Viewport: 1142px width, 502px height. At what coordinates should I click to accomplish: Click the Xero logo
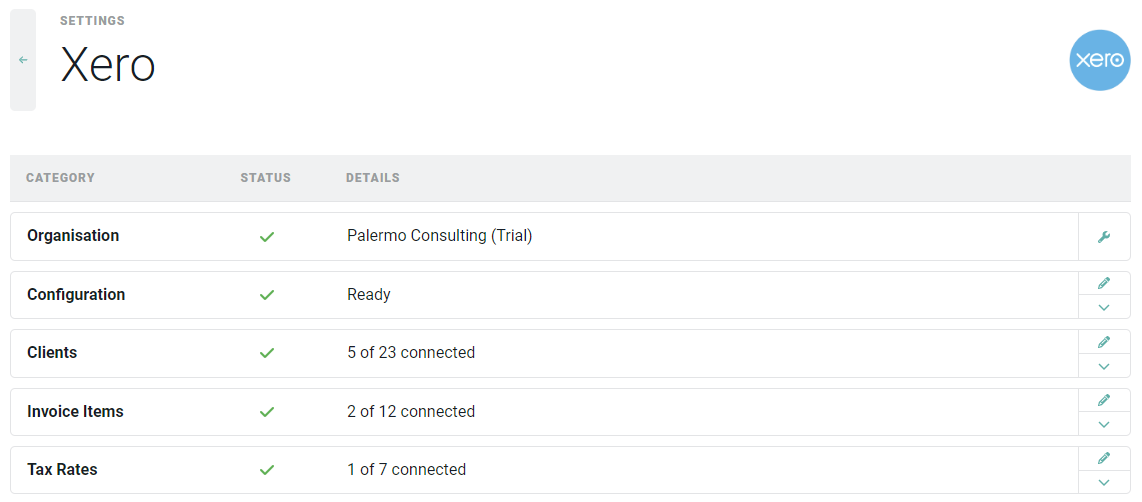tap(1099, 60)
